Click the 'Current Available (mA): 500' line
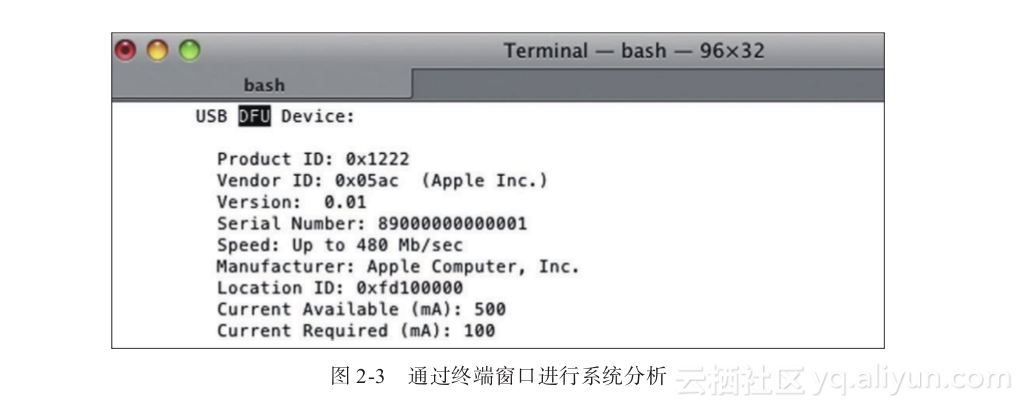 pyautogui.click(x=361, y=309)
